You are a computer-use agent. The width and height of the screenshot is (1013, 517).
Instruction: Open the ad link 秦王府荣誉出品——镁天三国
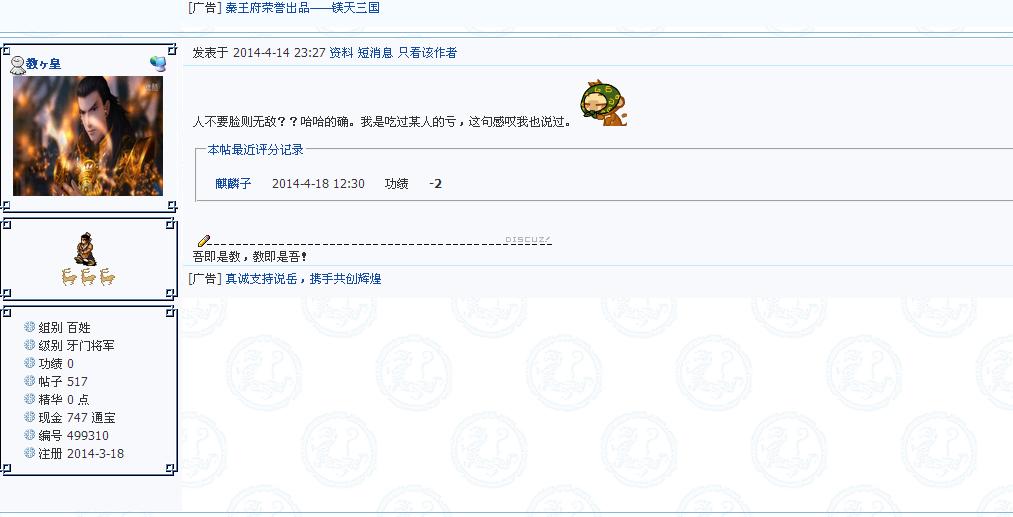click(x=302, y=8)
